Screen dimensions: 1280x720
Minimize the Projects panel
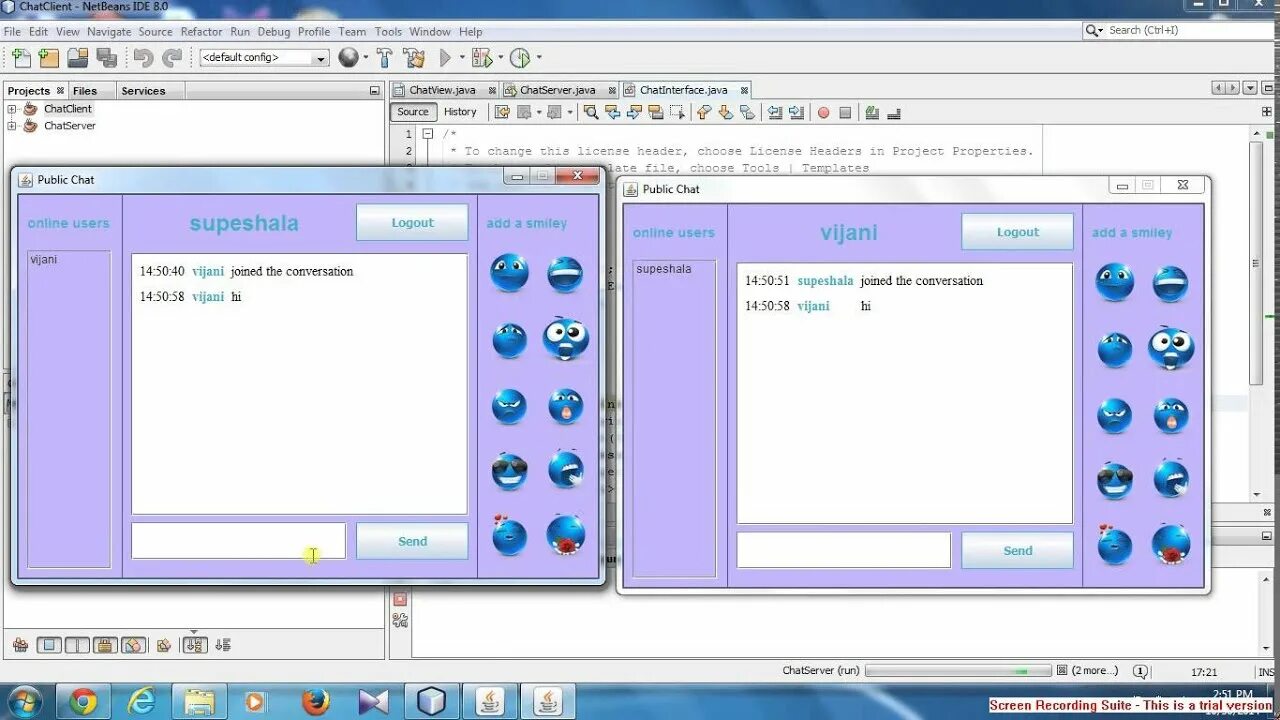click(374, 90)
